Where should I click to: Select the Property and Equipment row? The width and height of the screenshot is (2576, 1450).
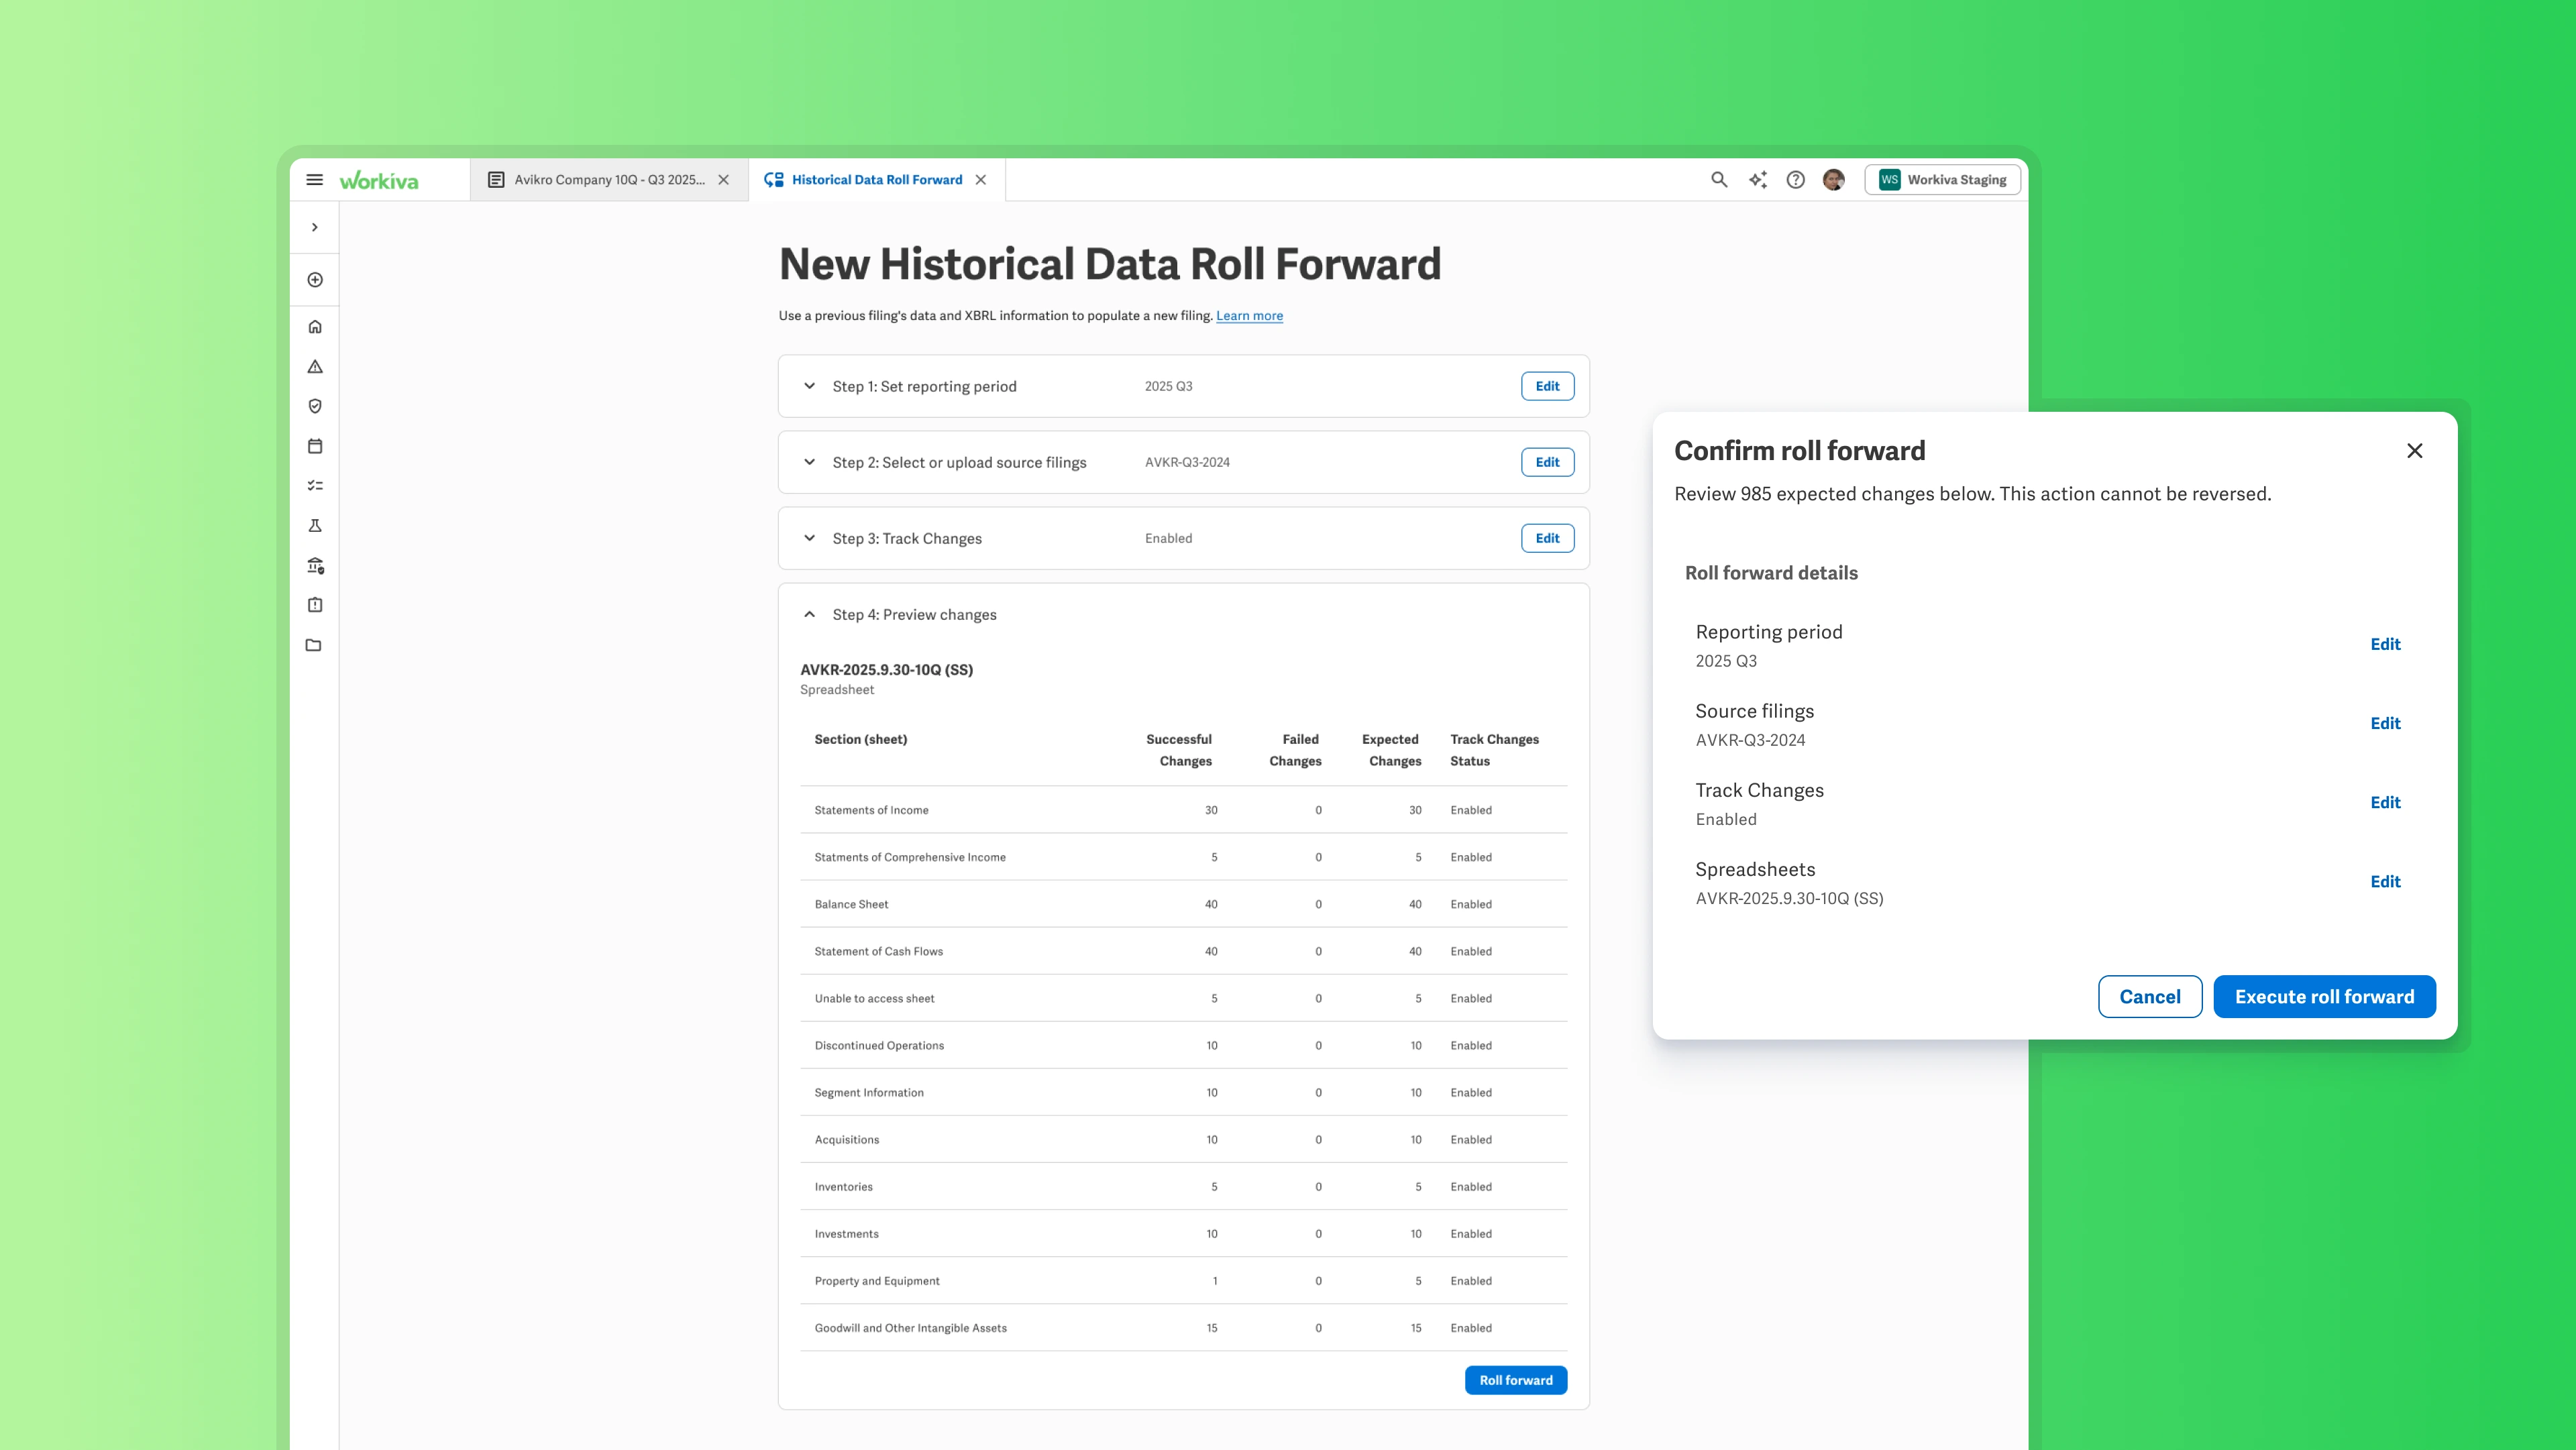(1184, 1280)
